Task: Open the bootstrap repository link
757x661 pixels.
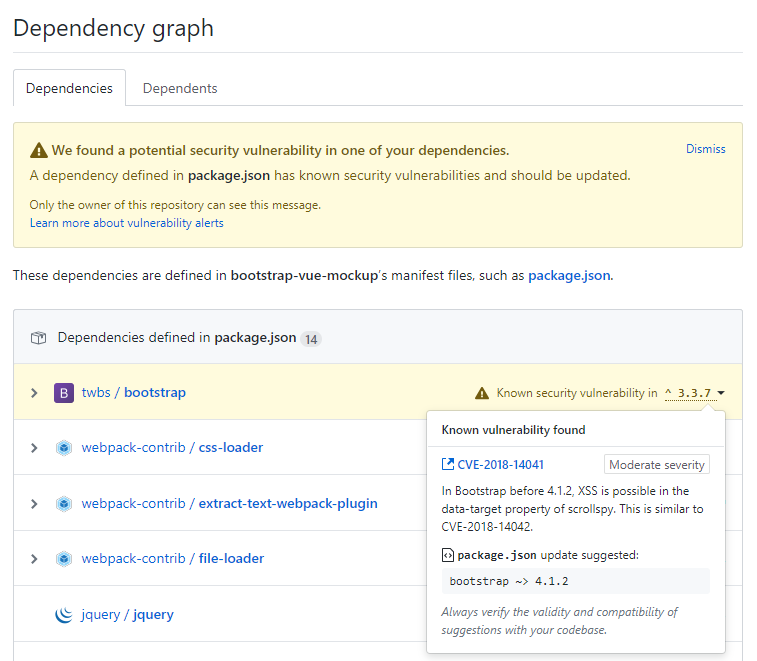Action: pyautogui.click(x=155, y=392)
